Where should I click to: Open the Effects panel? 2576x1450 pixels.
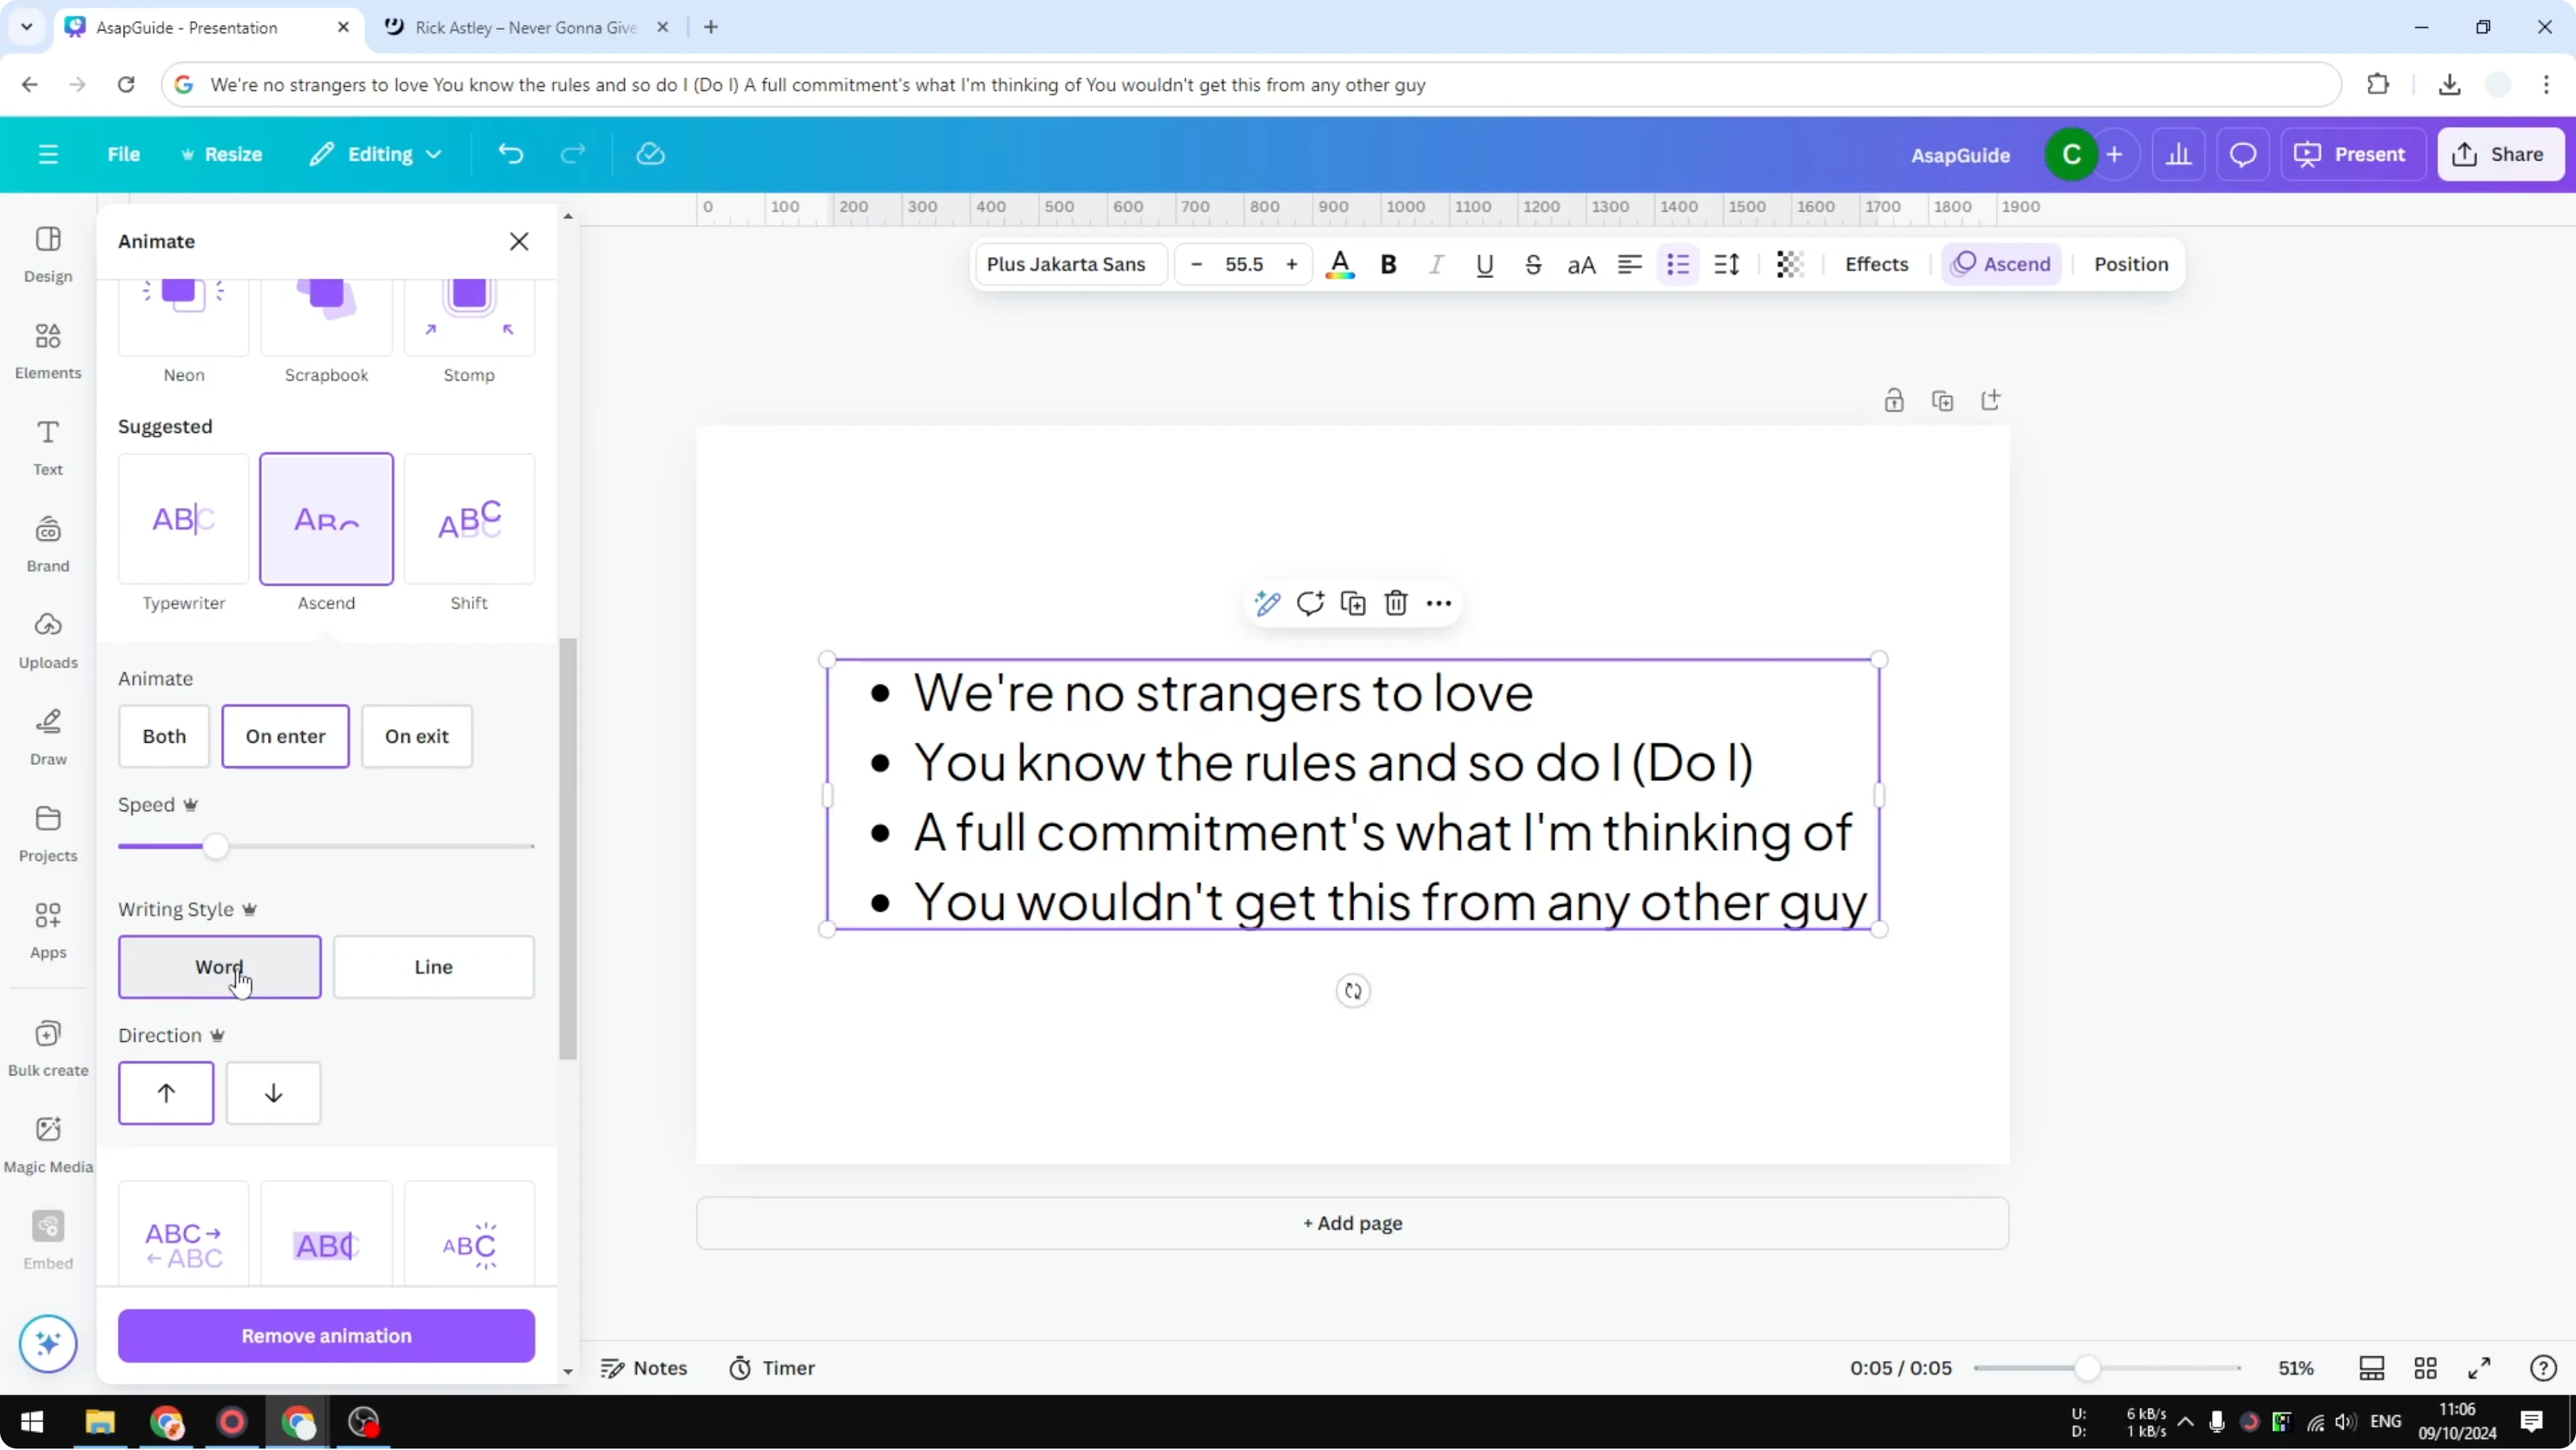tap(1876, 265)
